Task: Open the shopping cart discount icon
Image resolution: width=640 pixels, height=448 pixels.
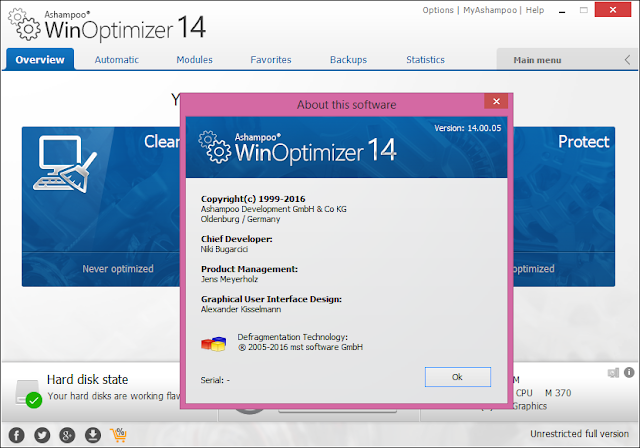Action: click(118, 435)
